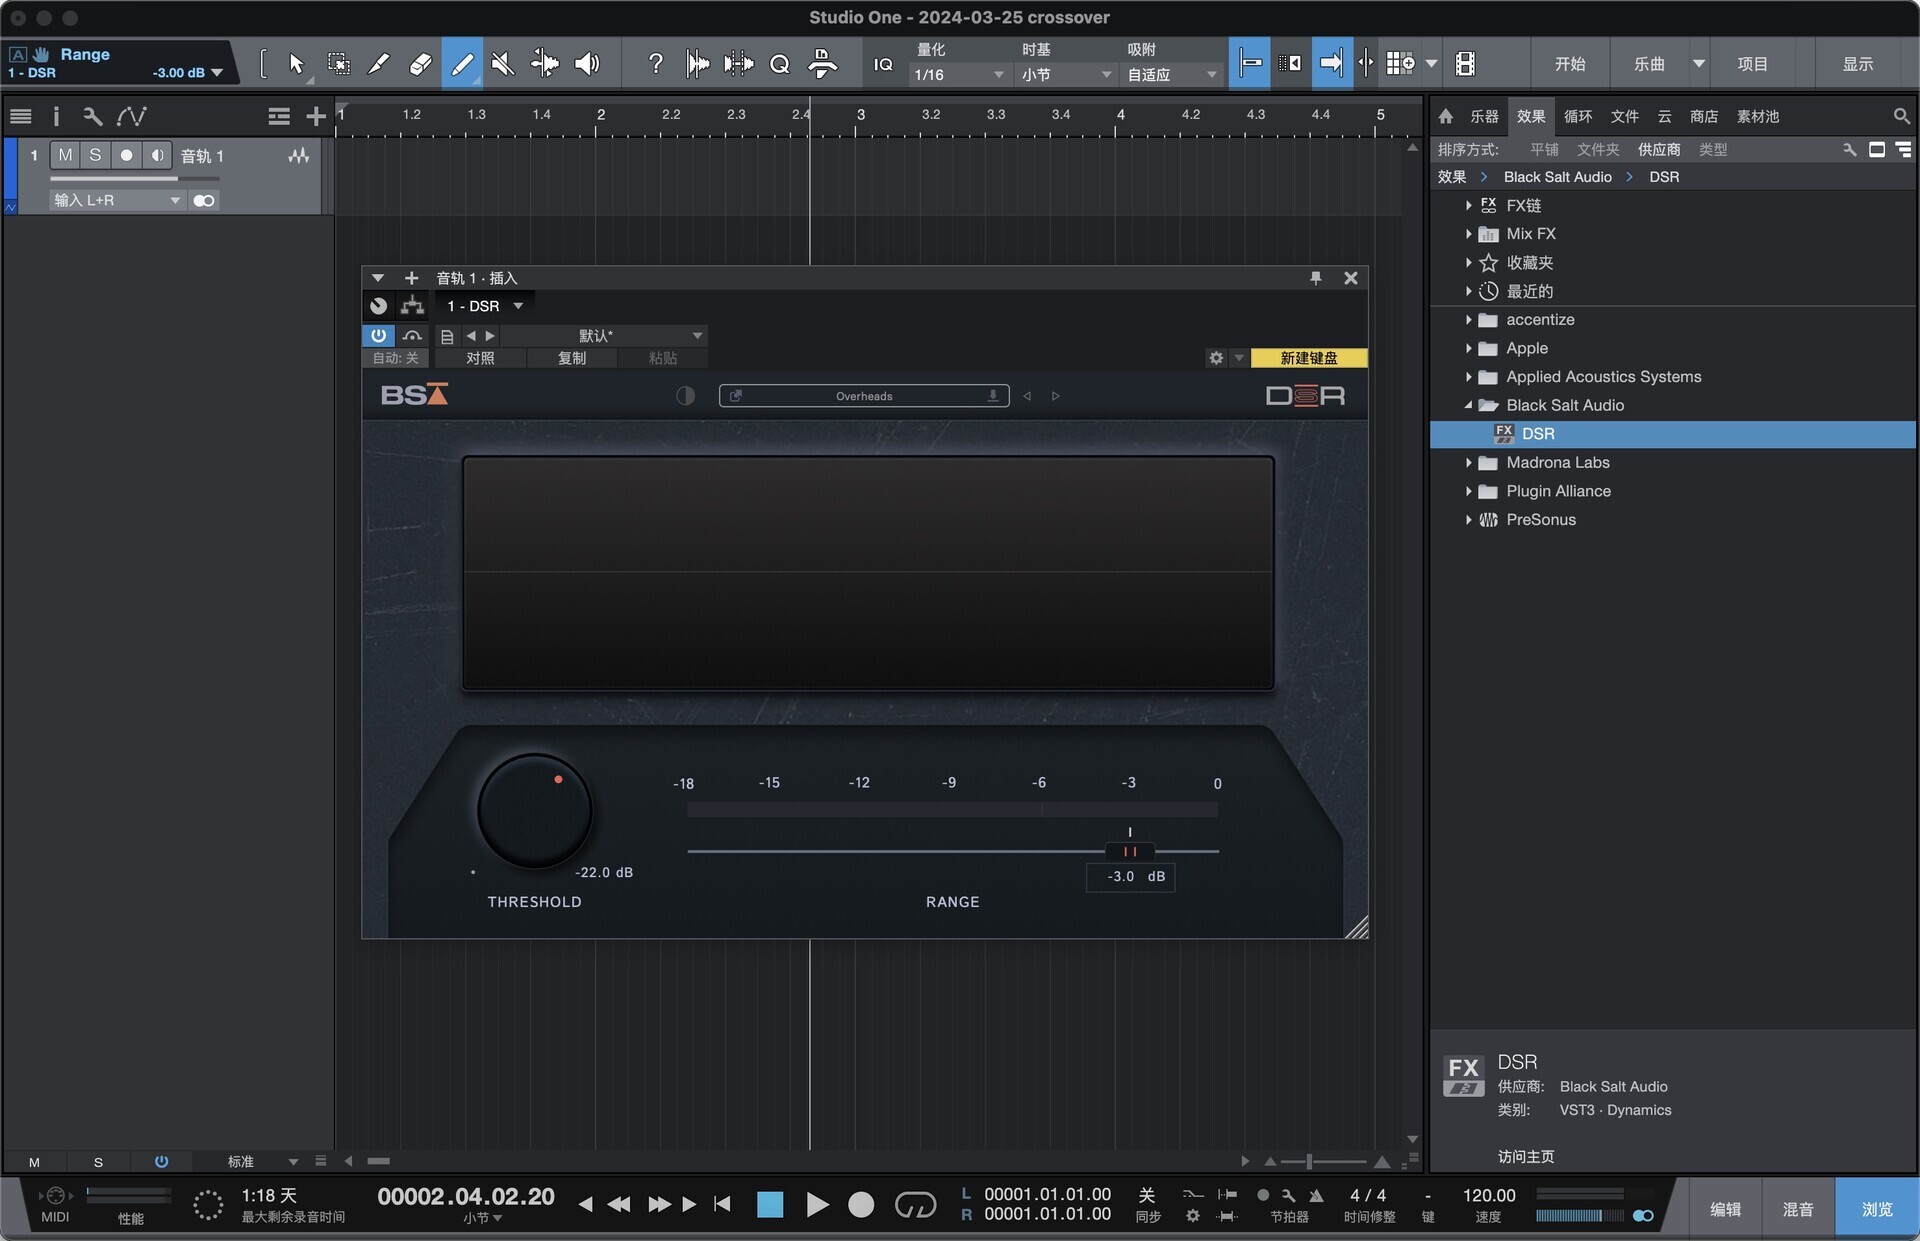
Task: Select the Eraser tool
Action: (420, 64)
